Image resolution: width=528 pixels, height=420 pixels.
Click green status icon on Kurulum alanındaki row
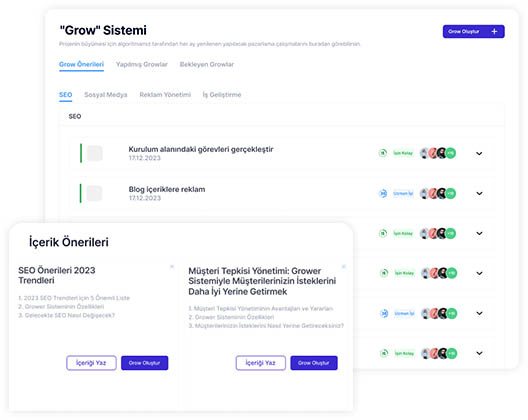(x=383, y=153)
